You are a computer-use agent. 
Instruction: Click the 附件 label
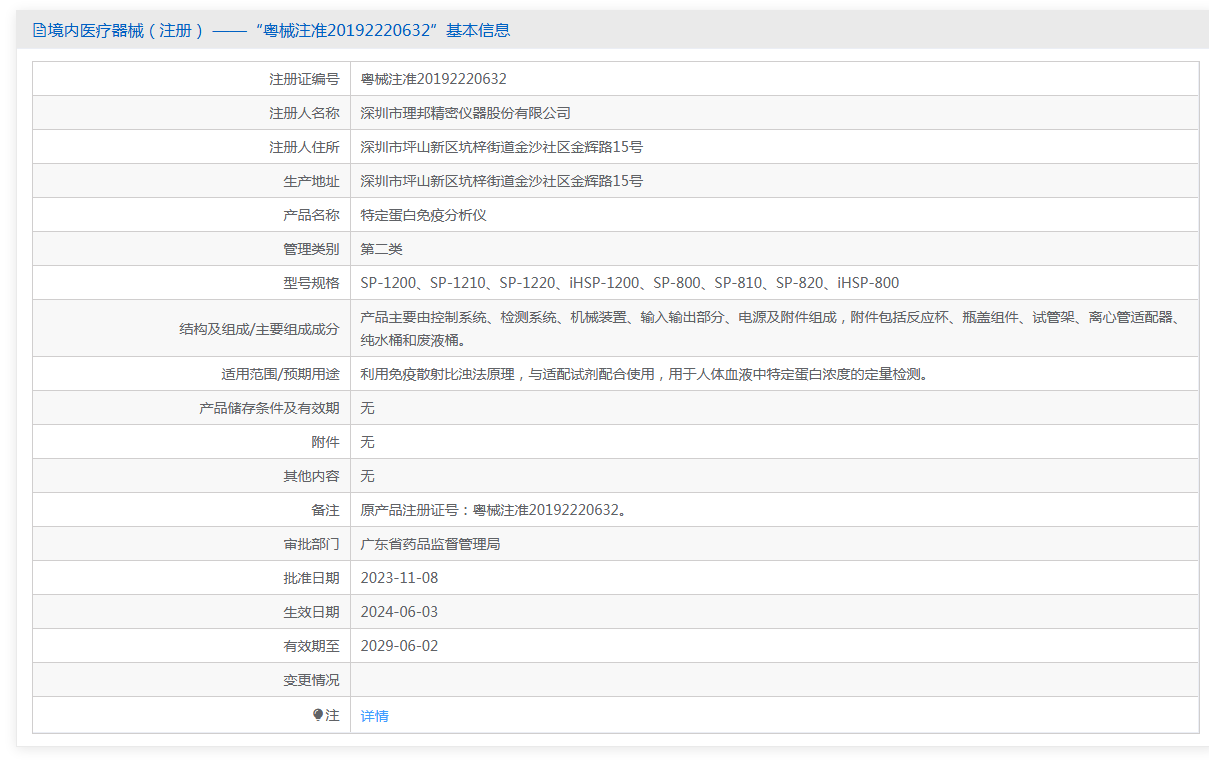(325, 442)
